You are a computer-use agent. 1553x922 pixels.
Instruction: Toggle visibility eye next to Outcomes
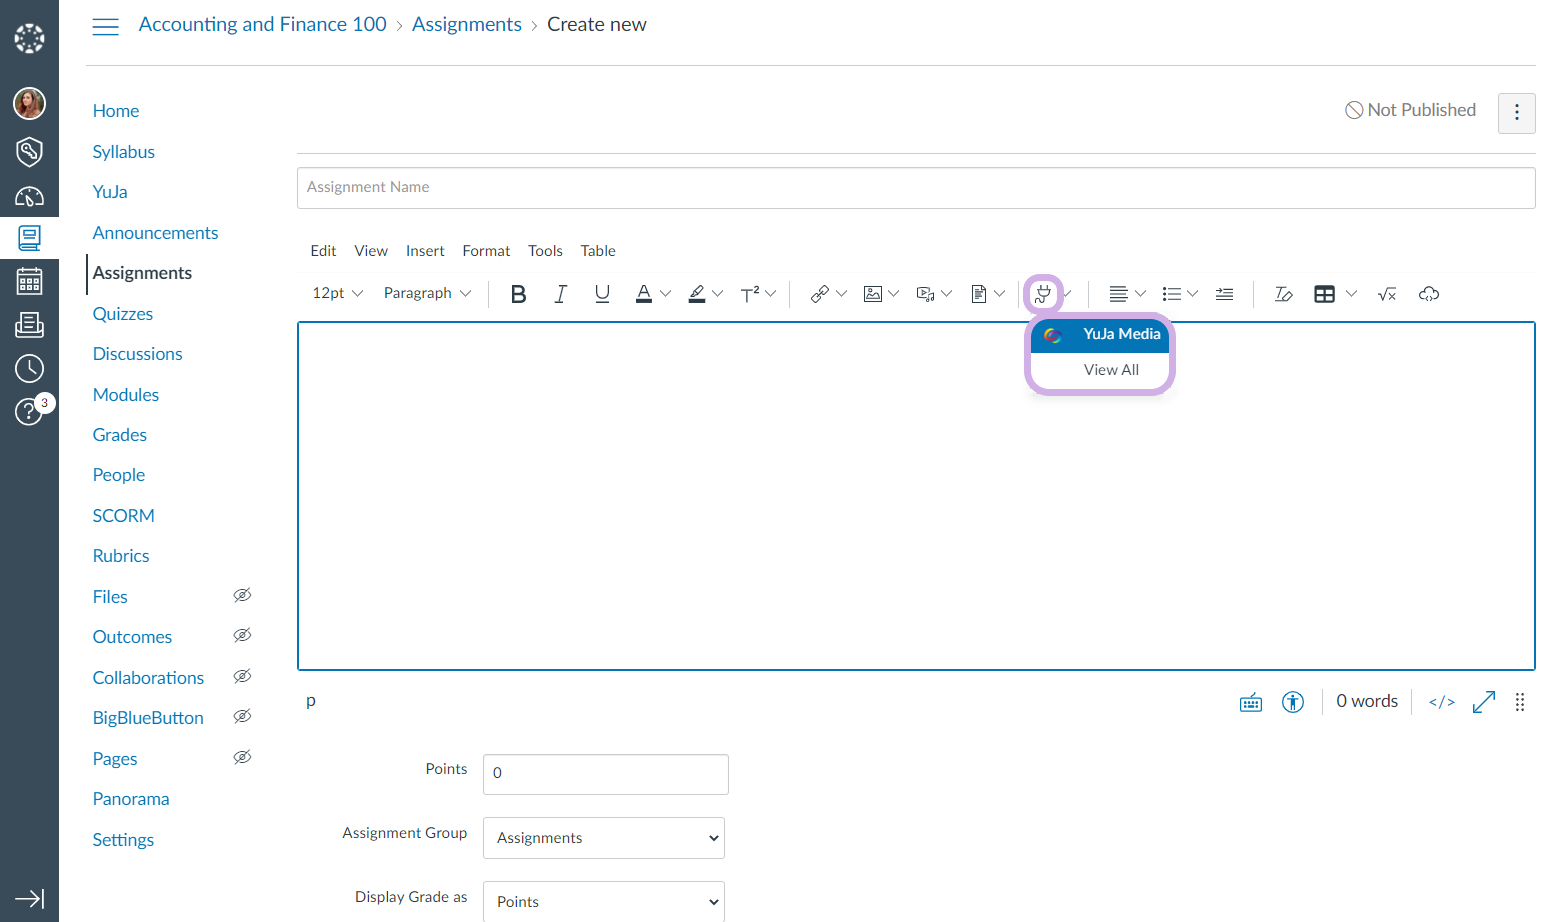tap(242, 636)
